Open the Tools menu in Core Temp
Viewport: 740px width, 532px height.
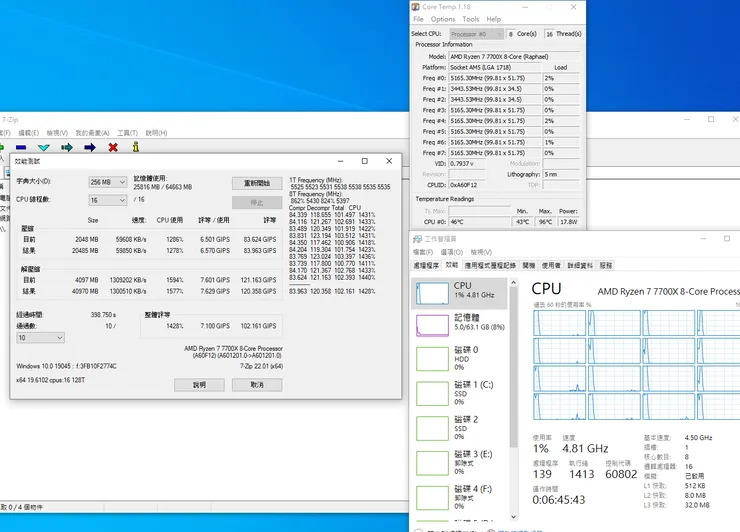coord(470,19)
